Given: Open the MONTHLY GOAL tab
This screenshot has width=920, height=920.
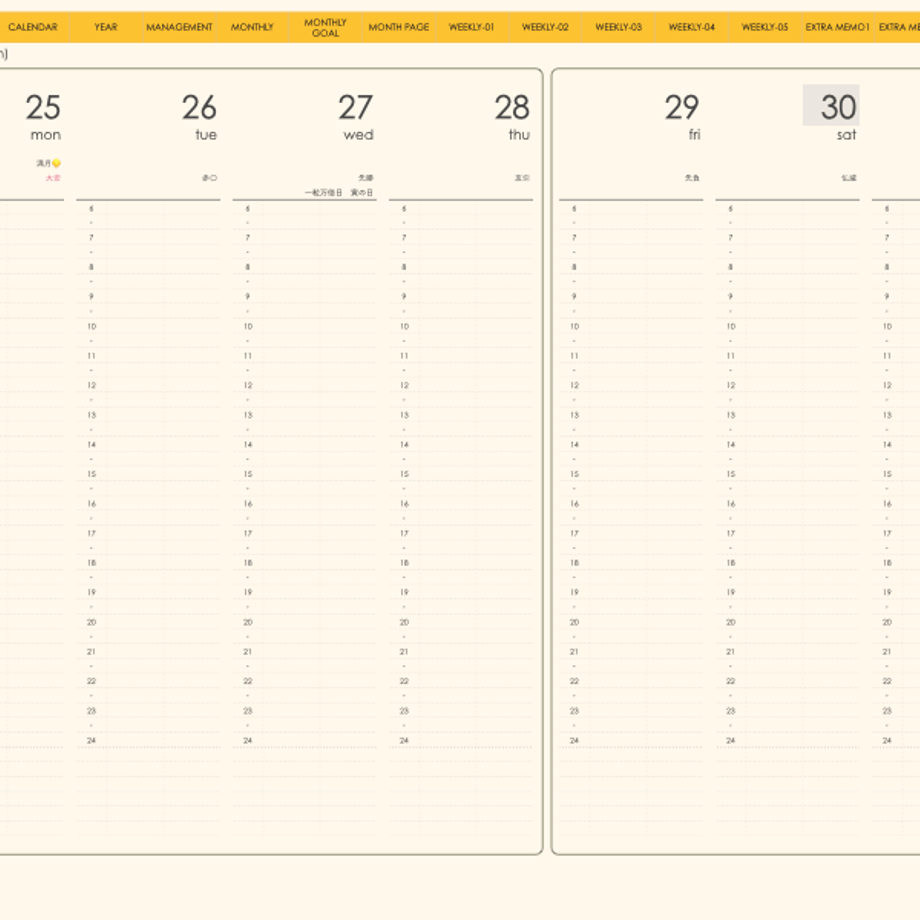Looking at the screenshot, I should click(x=326, y=27).
